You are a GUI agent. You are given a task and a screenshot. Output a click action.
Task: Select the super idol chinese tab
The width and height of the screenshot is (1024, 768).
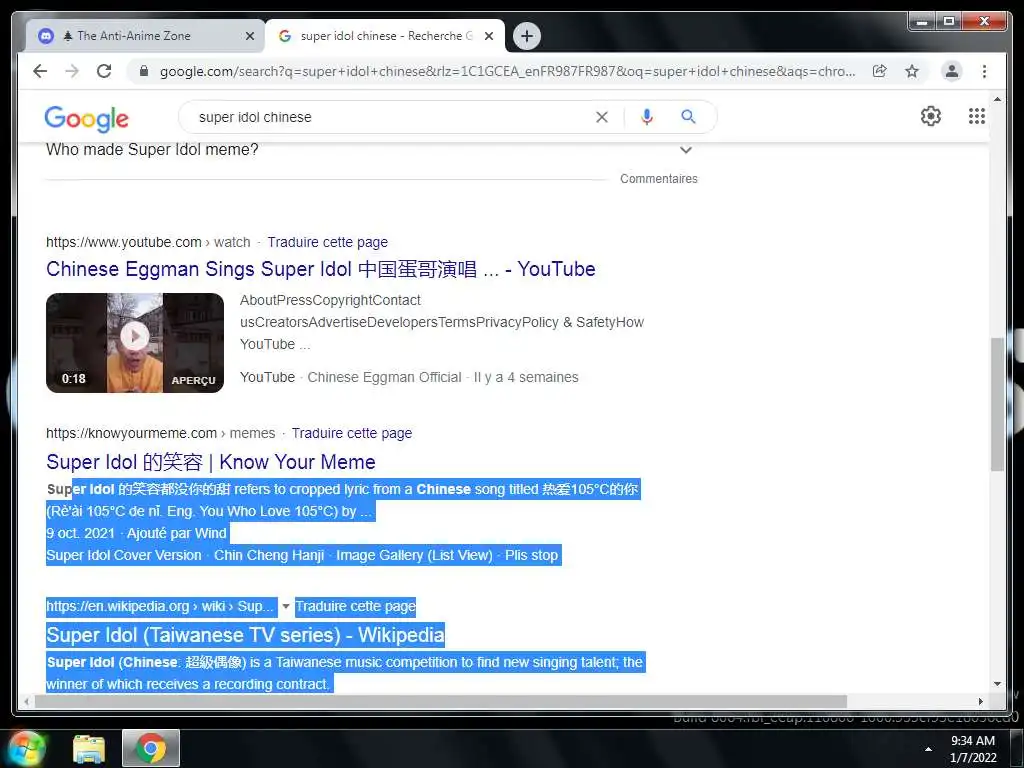[x=387, y=36]
